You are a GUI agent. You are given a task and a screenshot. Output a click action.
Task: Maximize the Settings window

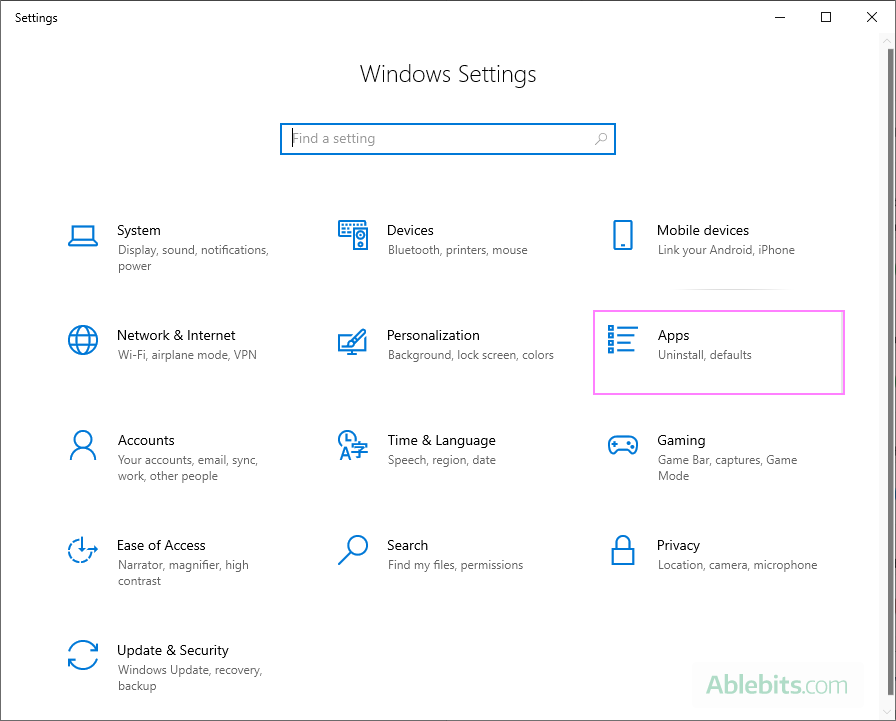[826, 17]
